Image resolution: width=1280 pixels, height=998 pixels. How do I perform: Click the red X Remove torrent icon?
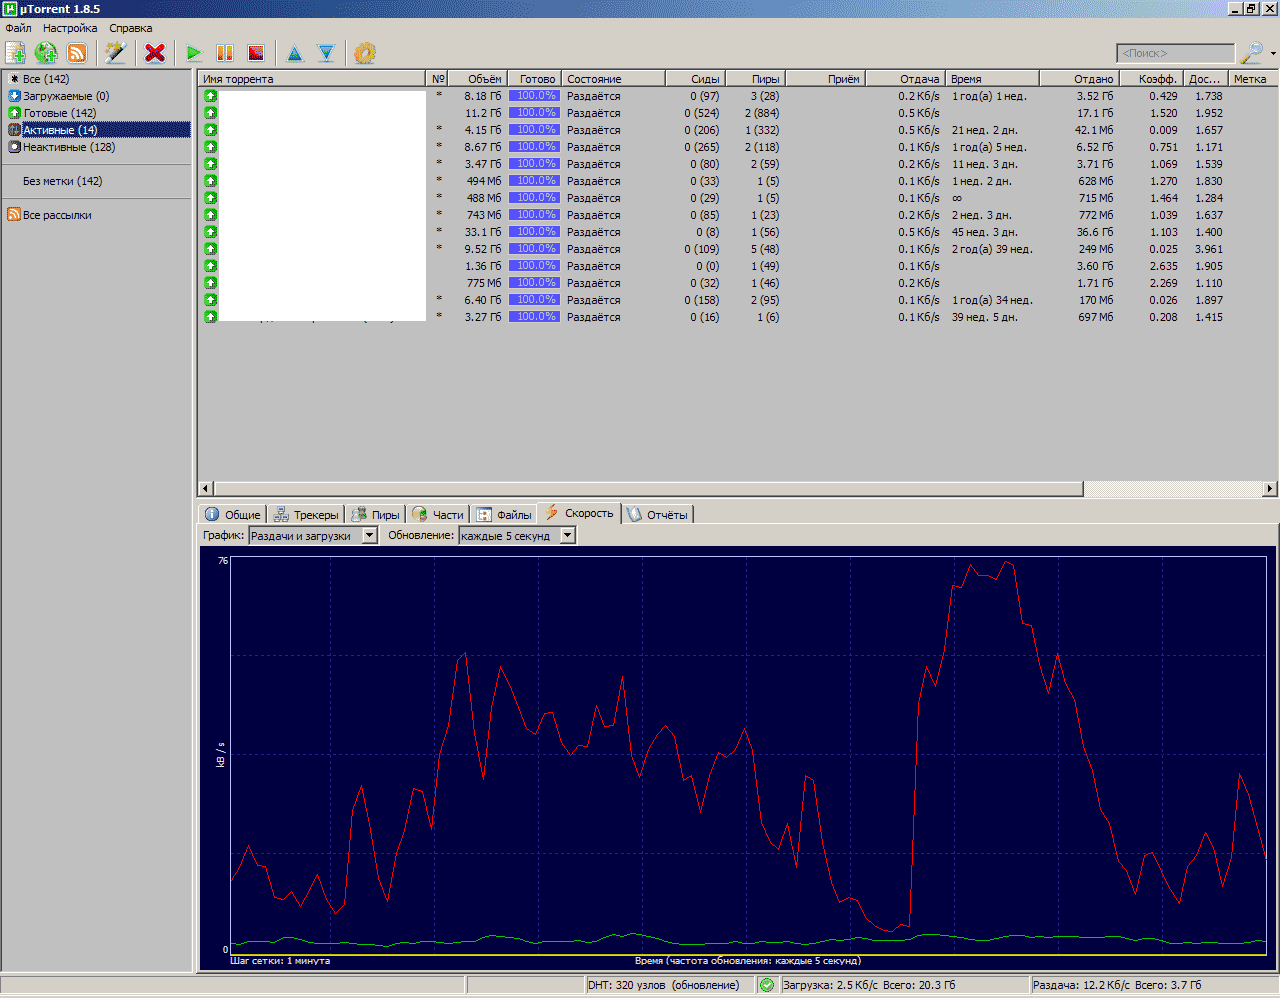(x=155, y=53)
